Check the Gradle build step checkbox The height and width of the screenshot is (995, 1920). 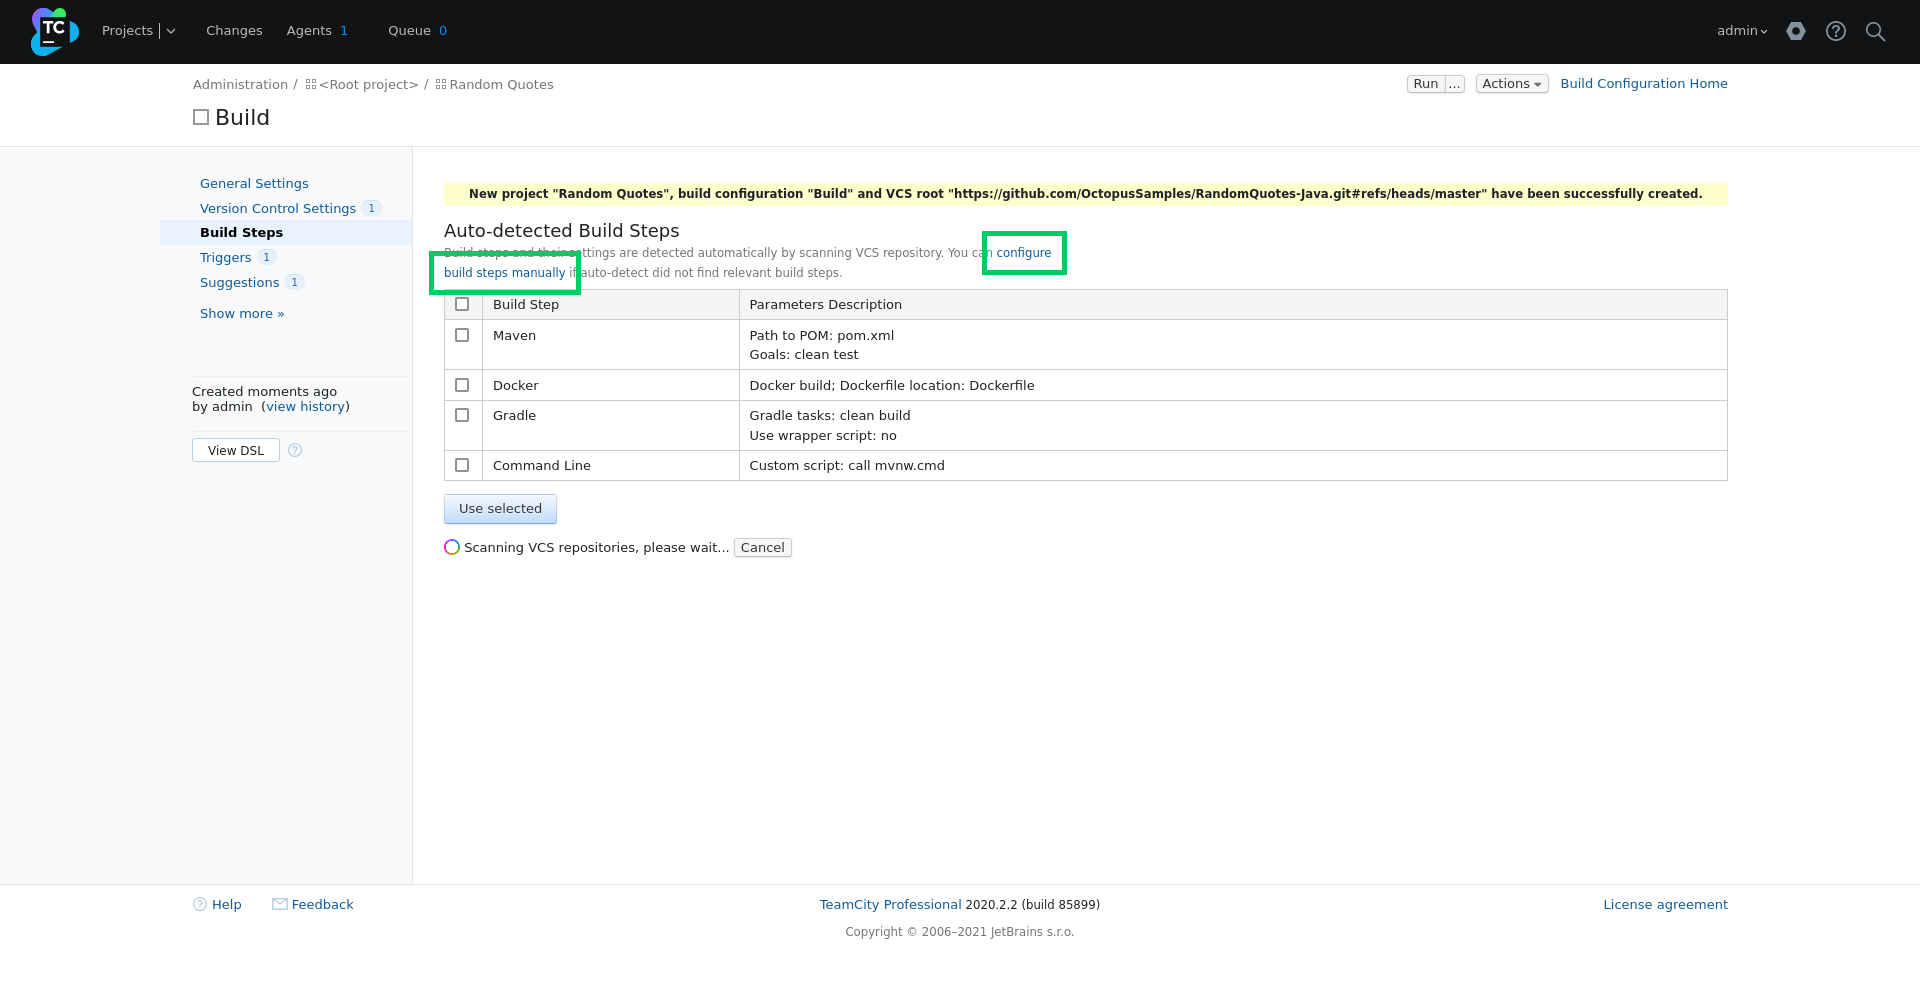(x=462, y=415)
